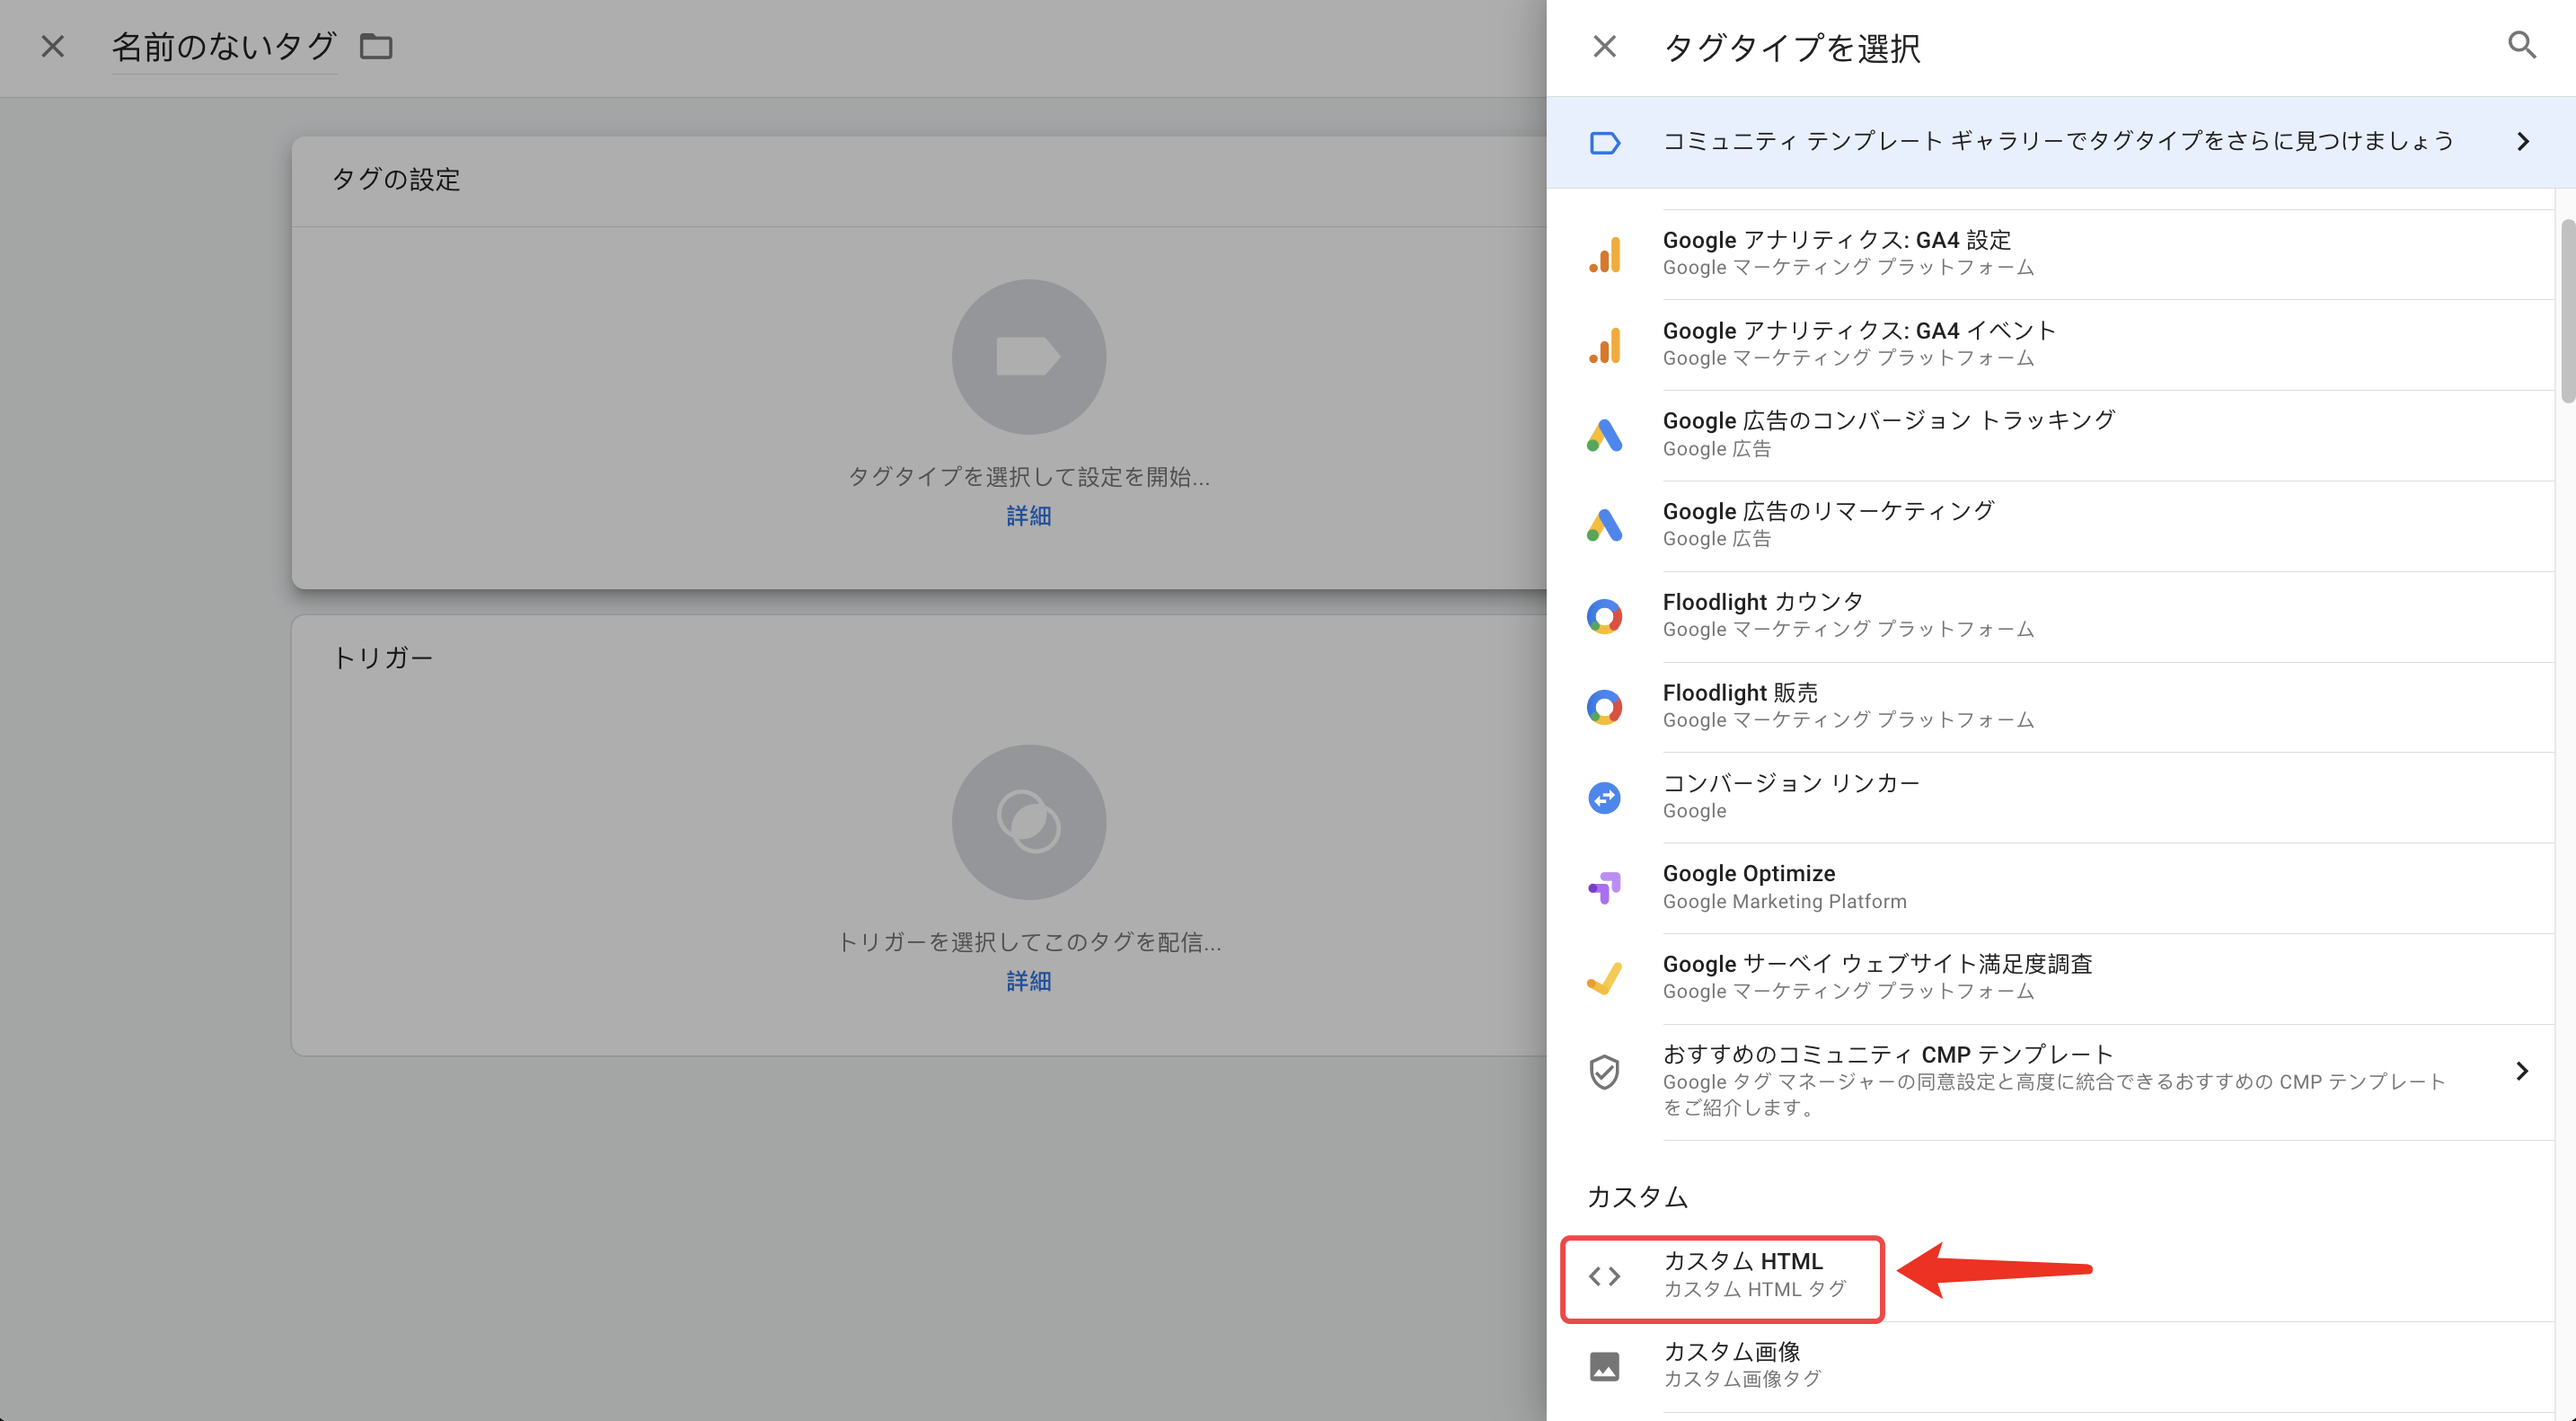Click the CMP template shield icon

click(1604, 1072)
